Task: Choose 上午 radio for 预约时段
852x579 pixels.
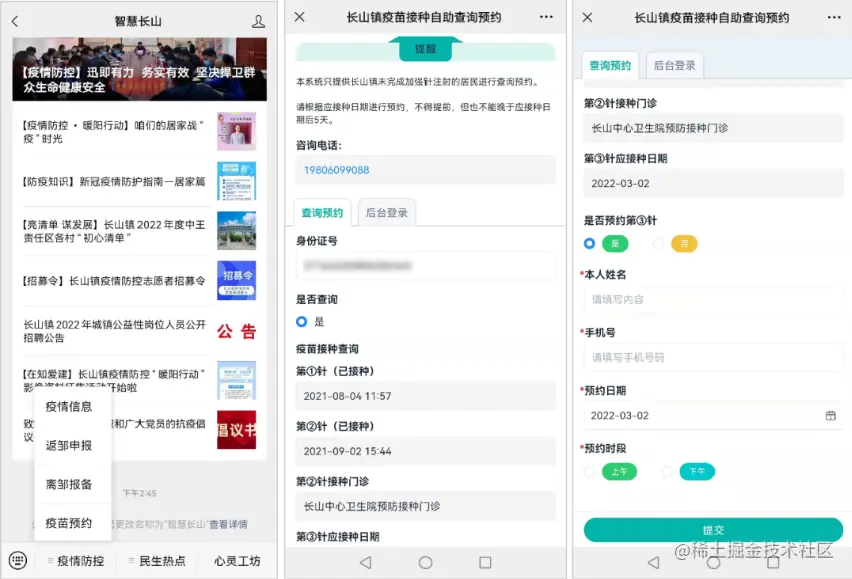Action: tap(590, 471)
